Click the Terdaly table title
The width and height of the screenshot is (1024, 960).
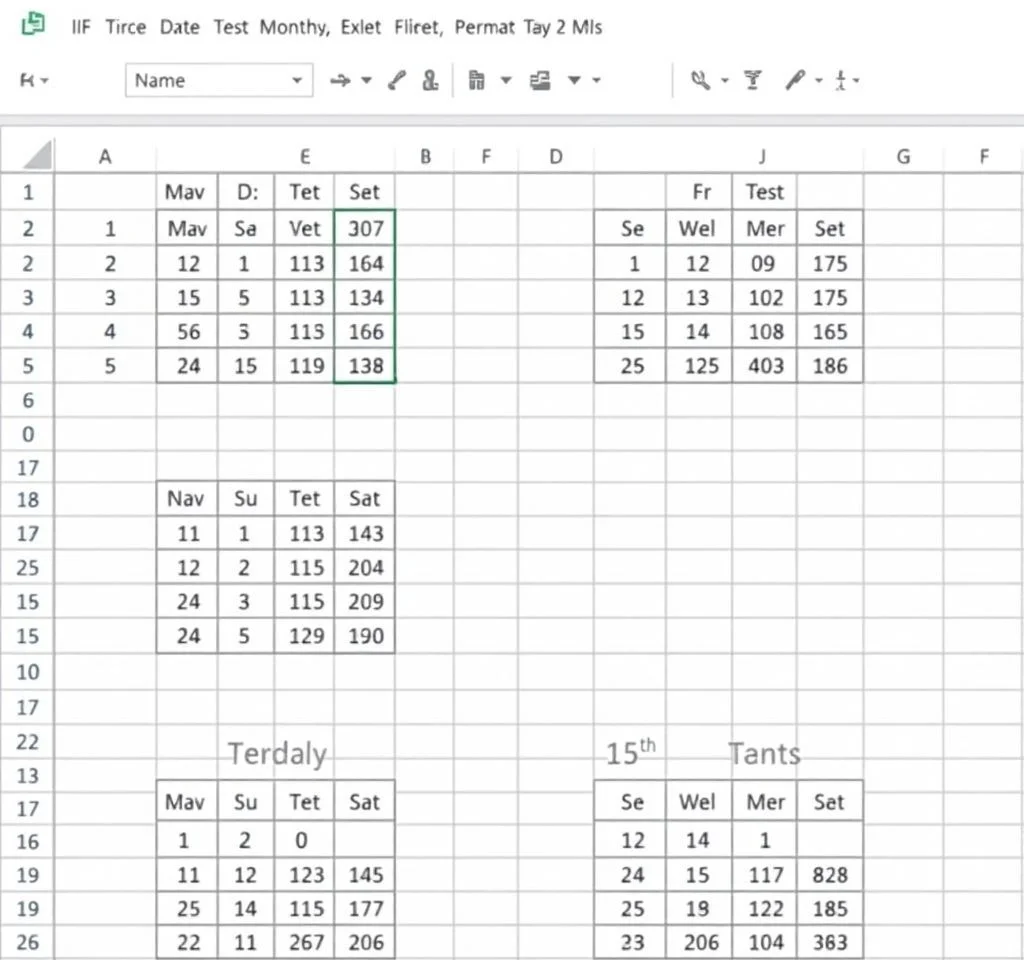(x=276, y=753)
